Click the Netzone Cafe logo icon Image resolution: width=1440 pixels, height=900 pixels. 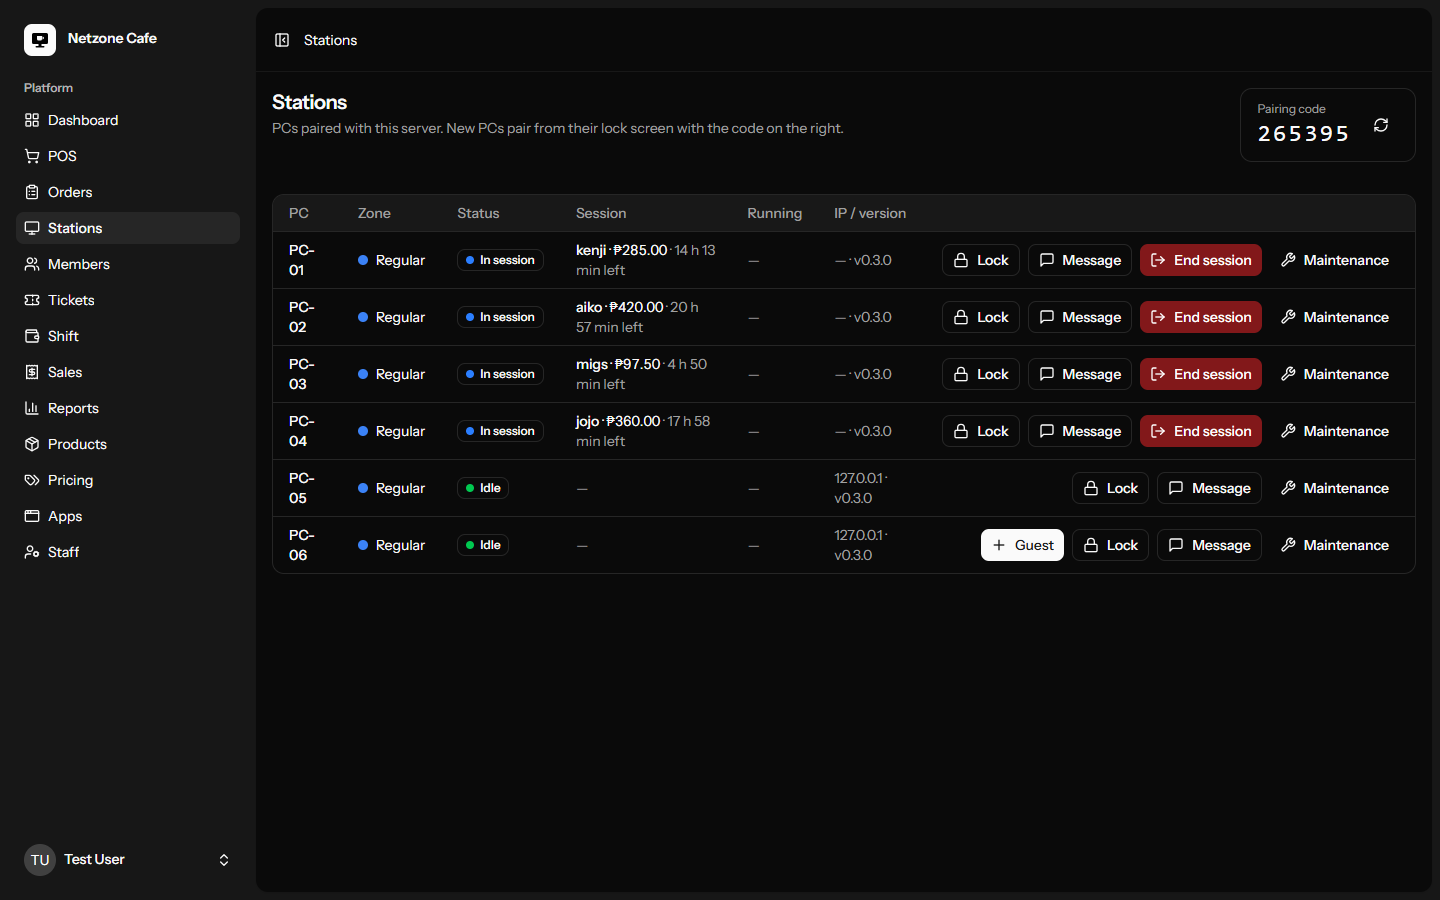(40, 40)
